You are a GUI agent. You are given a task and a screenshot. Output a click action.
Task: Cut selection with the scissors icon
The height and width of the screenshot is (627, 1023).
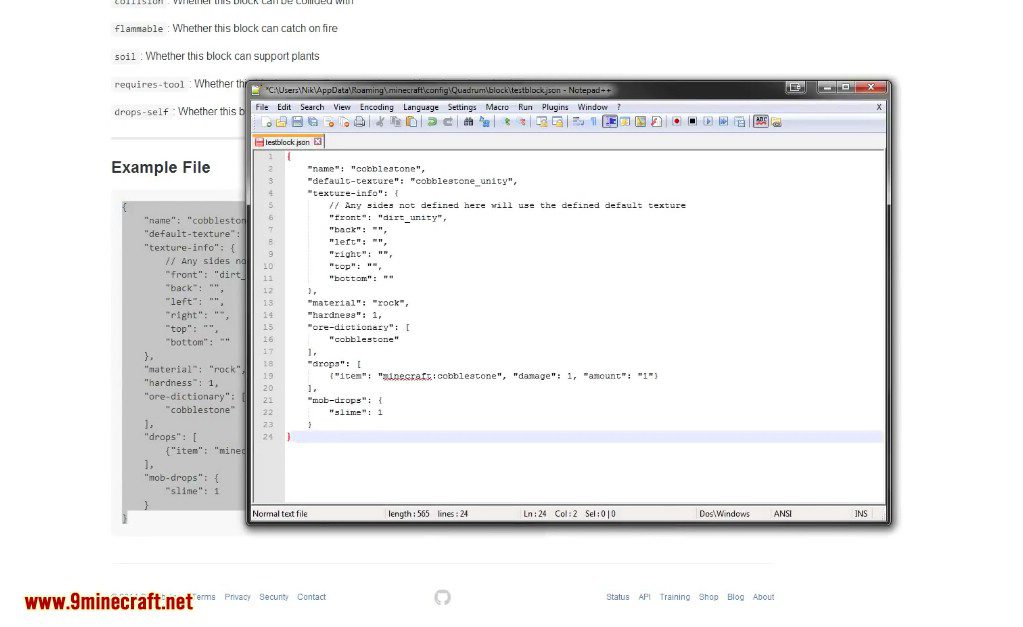380,122
